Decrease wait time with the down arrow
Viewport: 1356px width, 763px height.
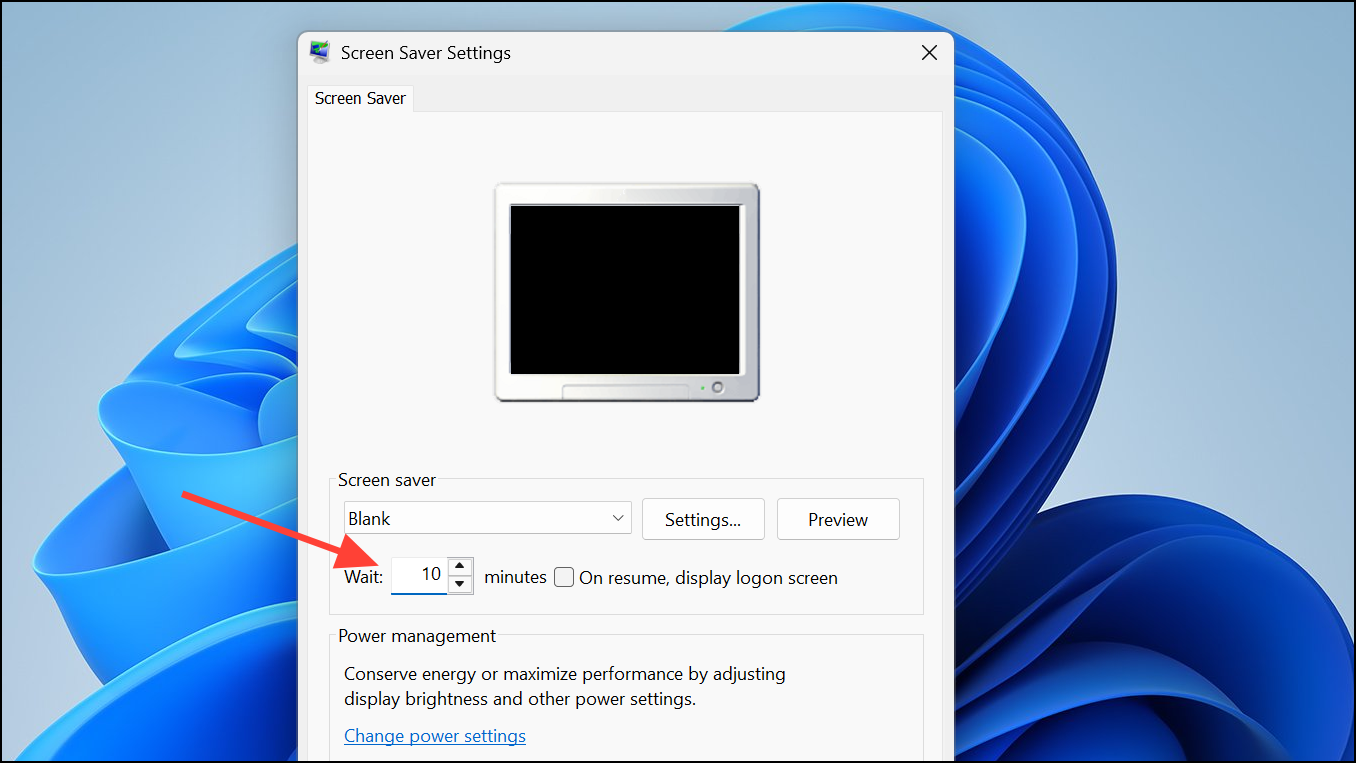(x=459, y=584)
